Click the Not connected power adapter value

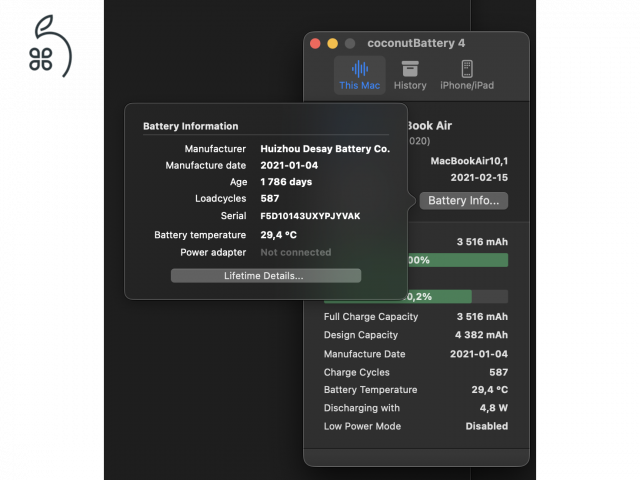pyautogui.click(x=296, y=252)
